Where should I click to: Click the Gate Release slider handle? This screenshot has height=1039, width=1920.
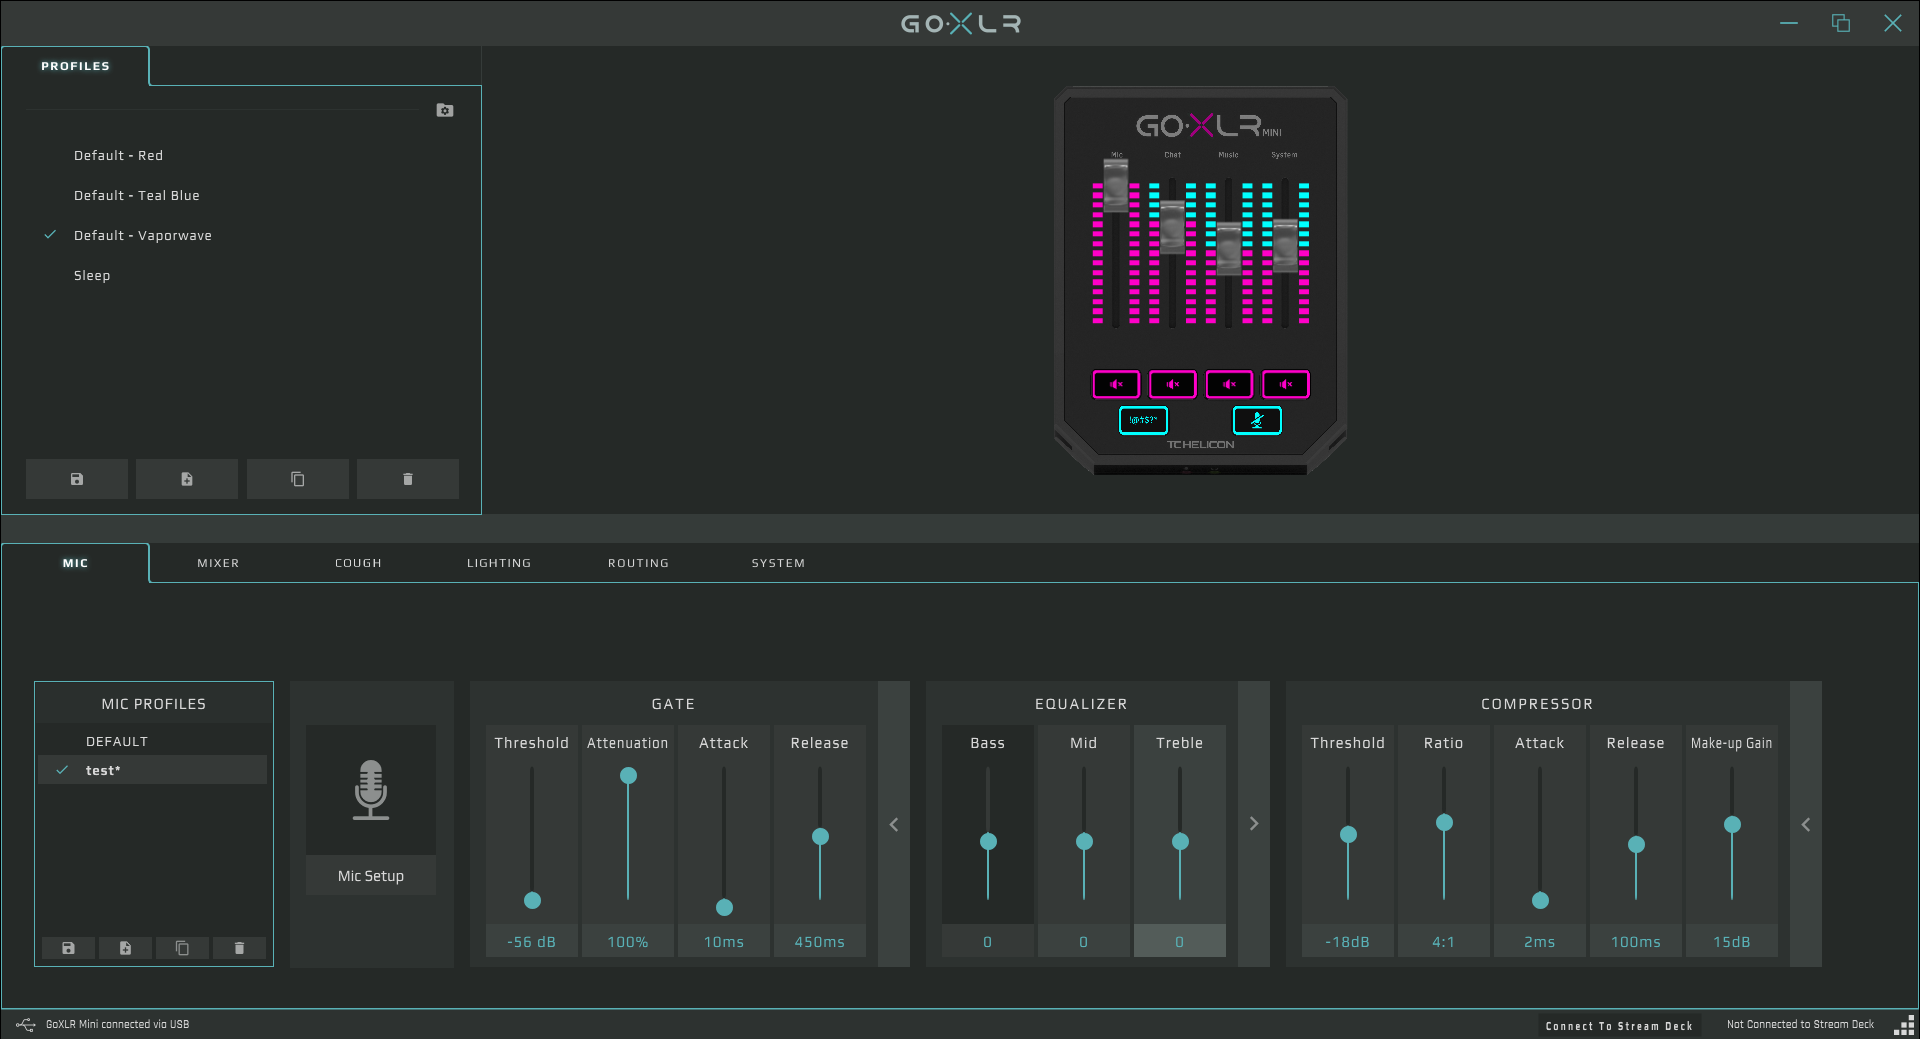821,837
